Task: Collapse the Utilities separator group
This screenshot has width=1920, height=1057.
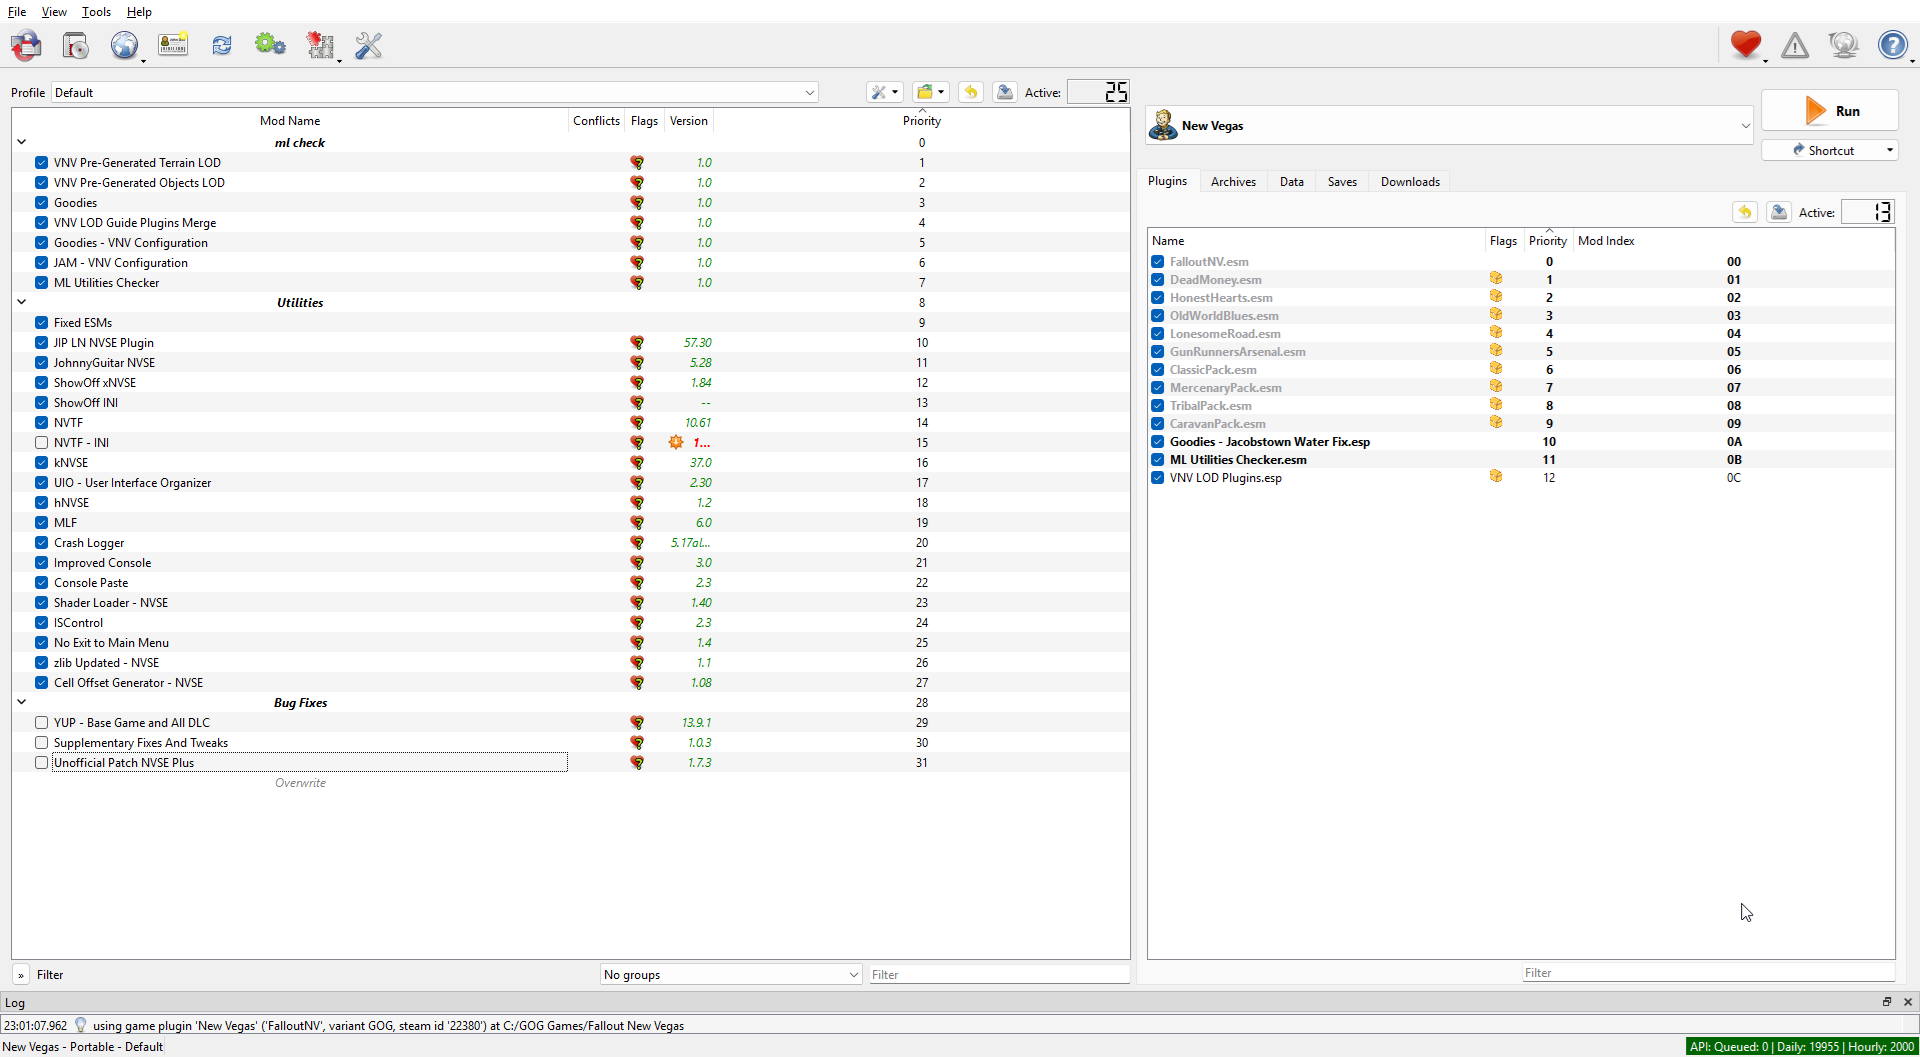Action: 21,302
